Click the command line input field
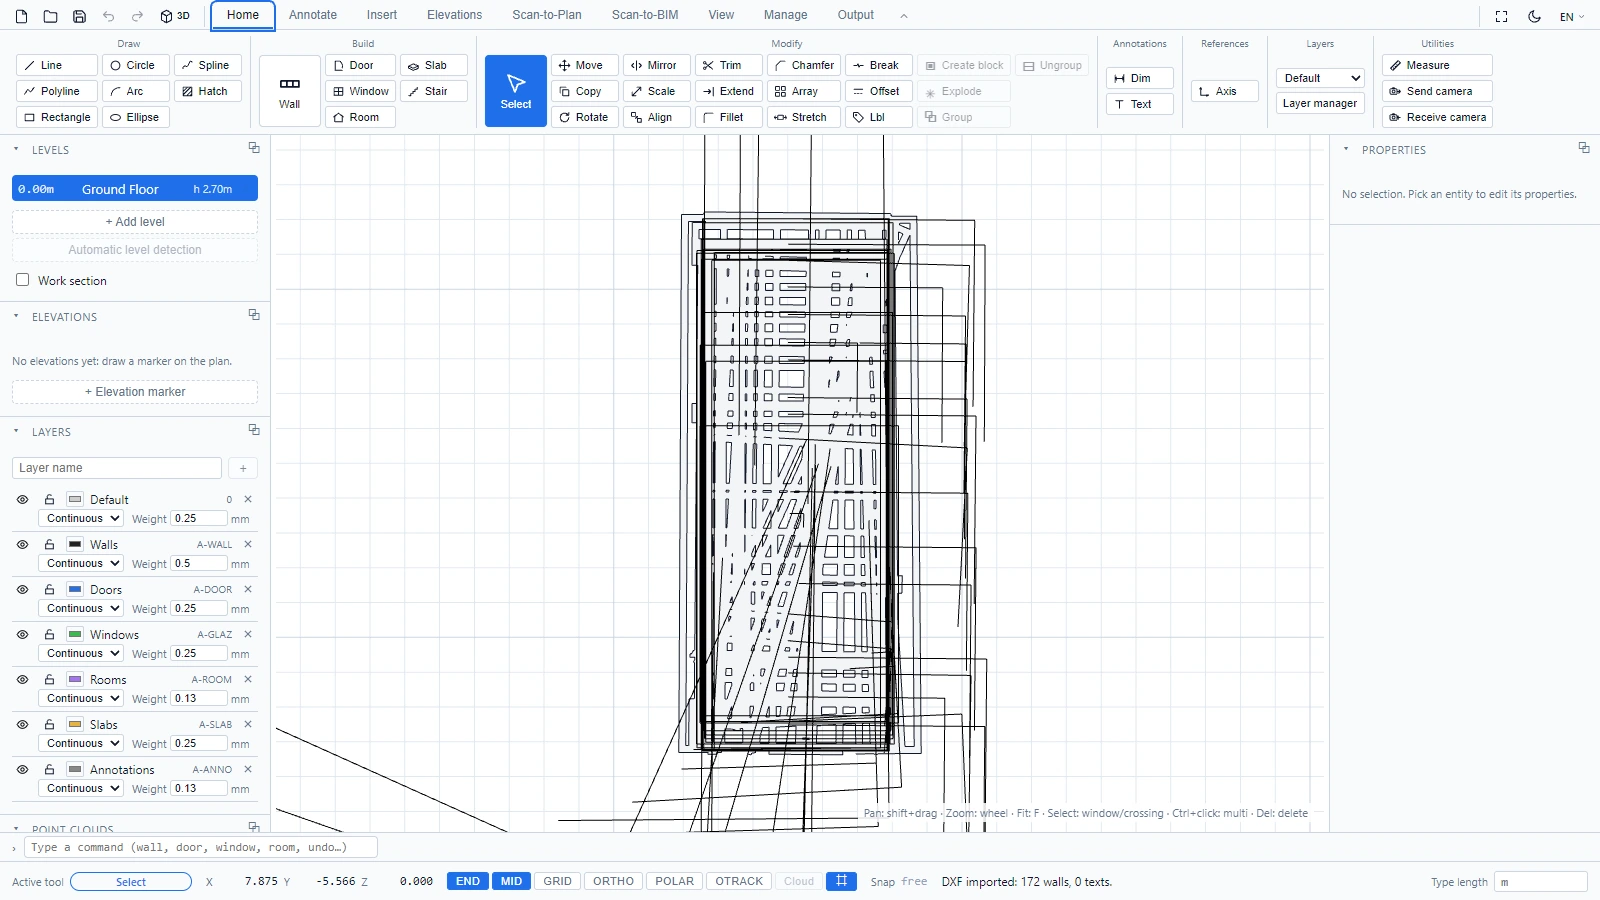The height and width of the screenshot is (900, 1600). (x=201, y=847)
